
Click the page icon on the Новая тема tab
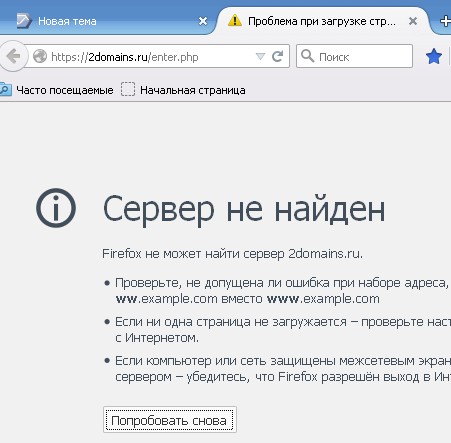tap(24, 21)
